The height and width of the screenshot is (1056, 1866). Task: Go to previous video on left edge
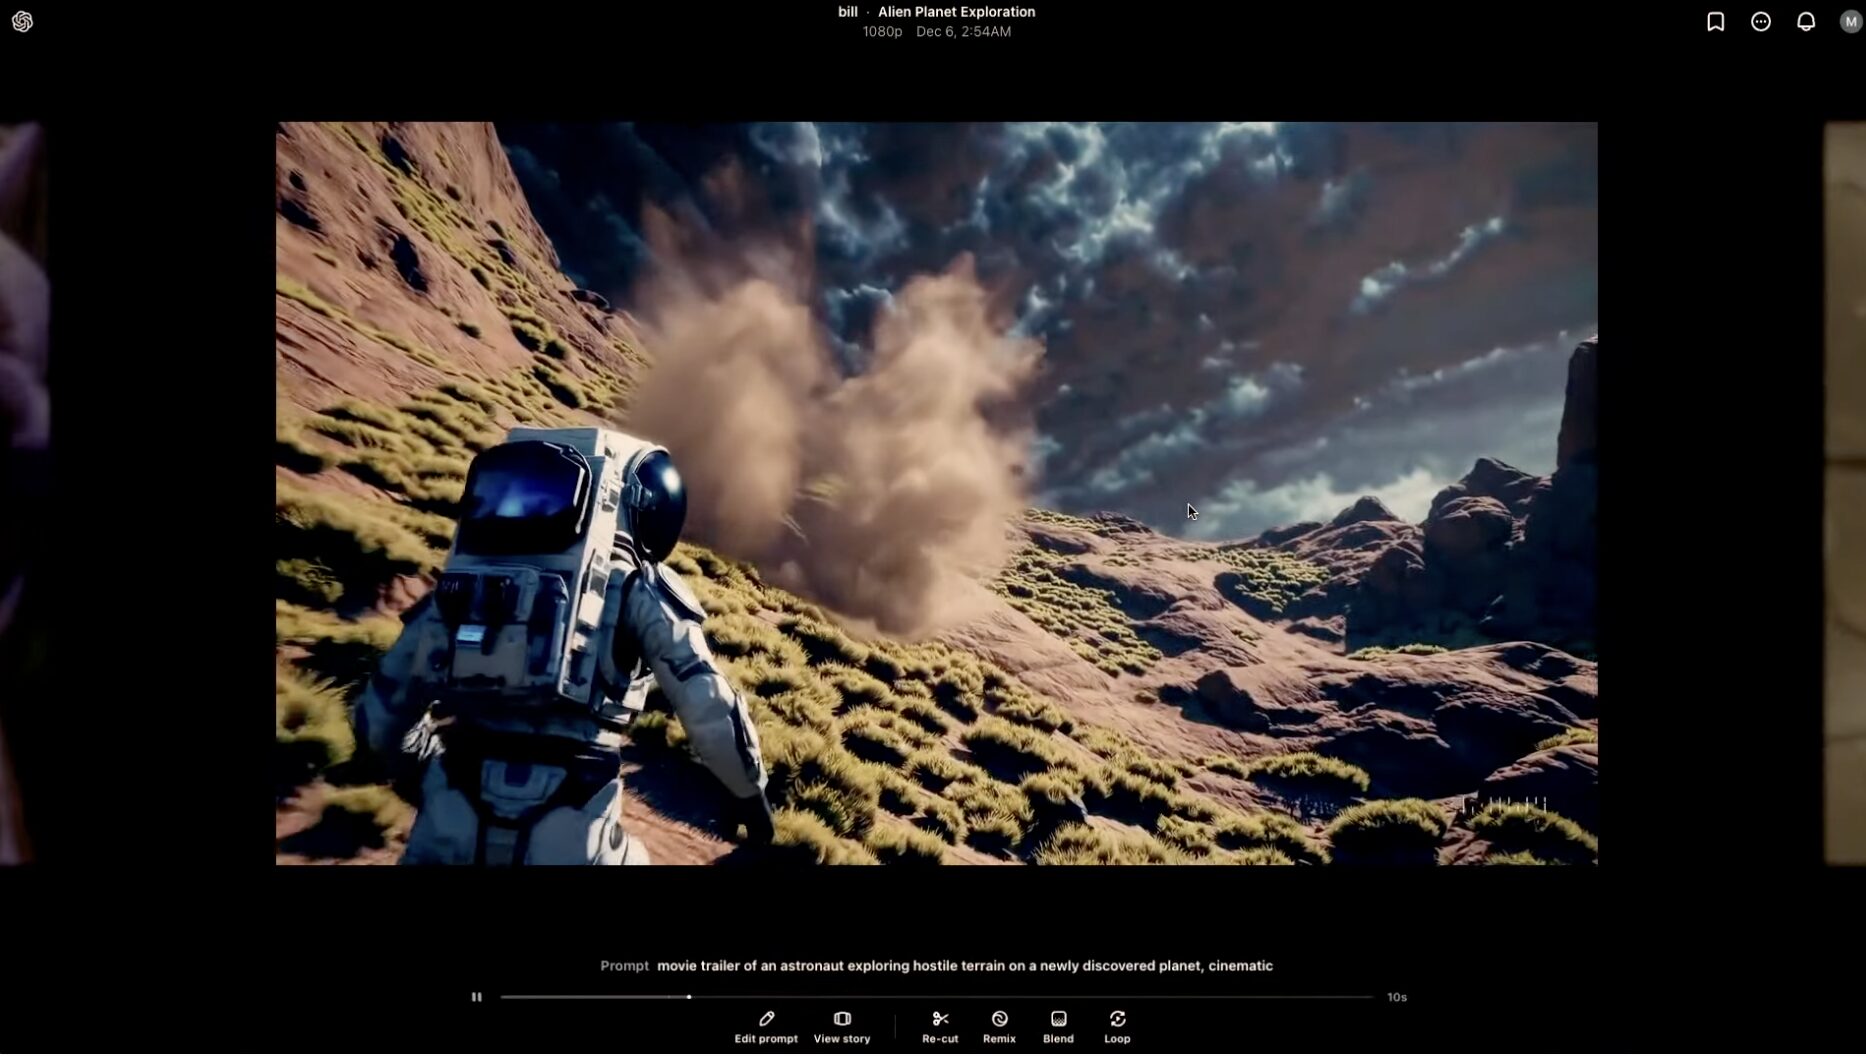[24, 494]
